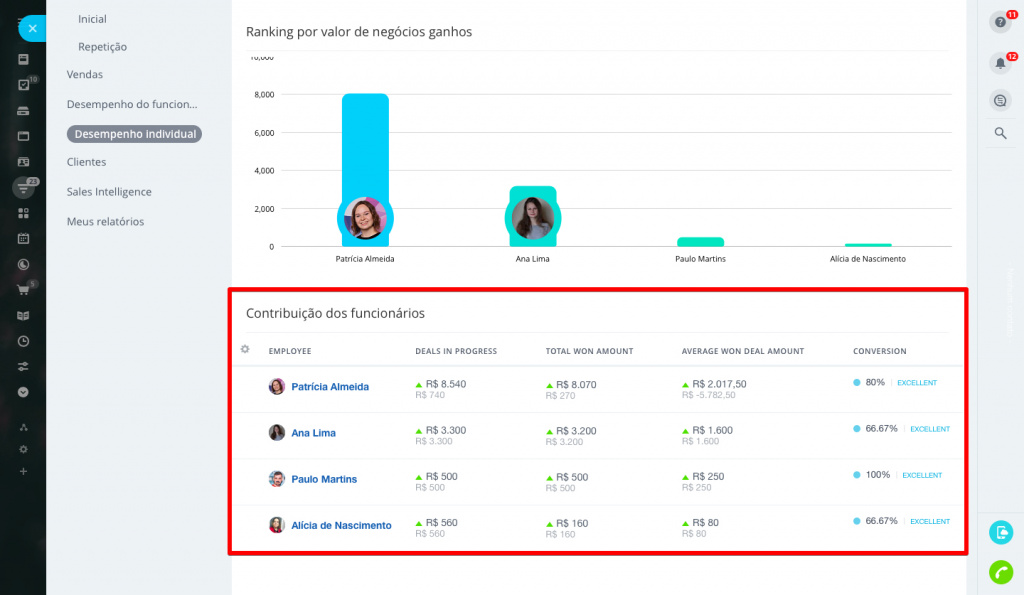Select the Inicial menu item
1024x595 pixels.
(92, 20)
